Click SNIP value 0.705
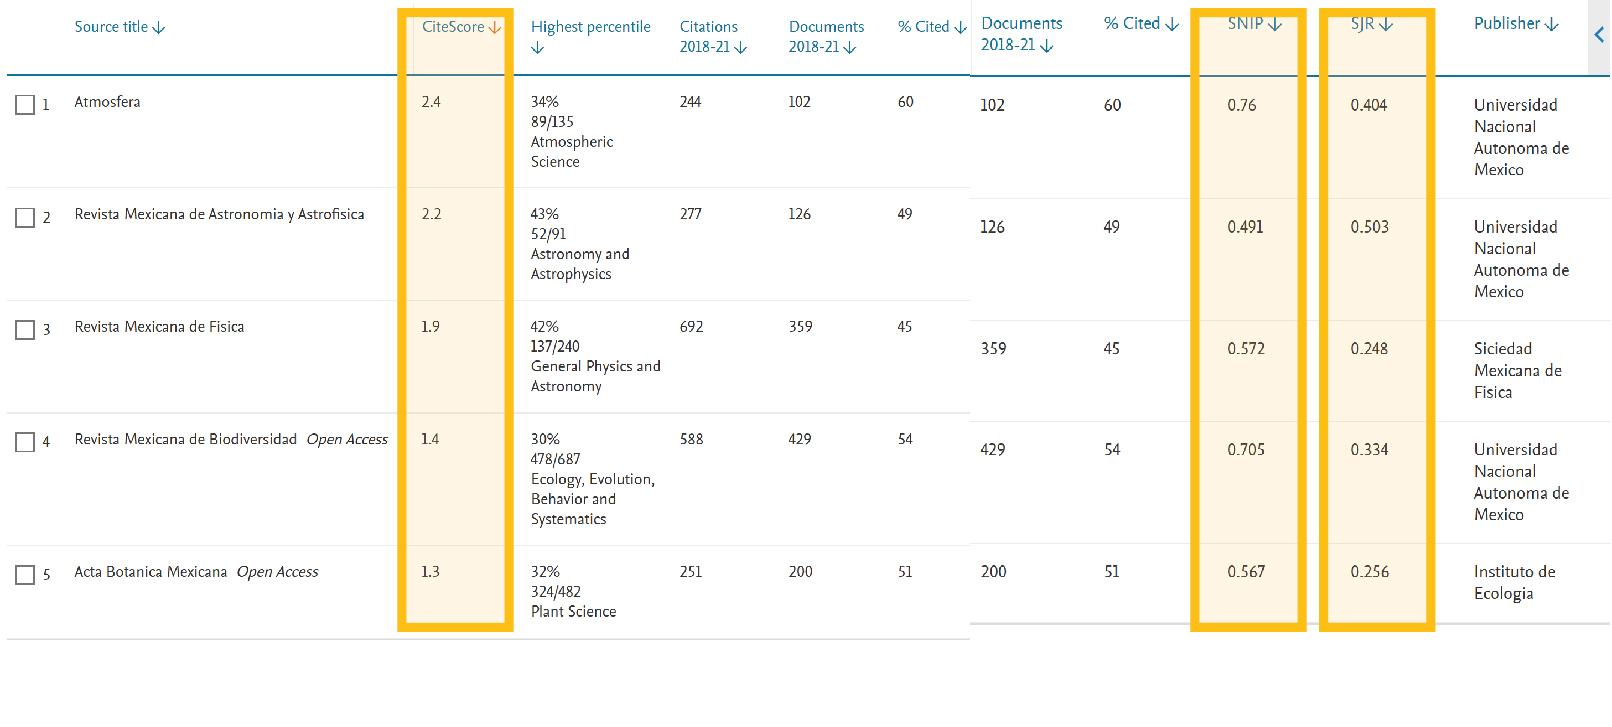 [1246, 450]
